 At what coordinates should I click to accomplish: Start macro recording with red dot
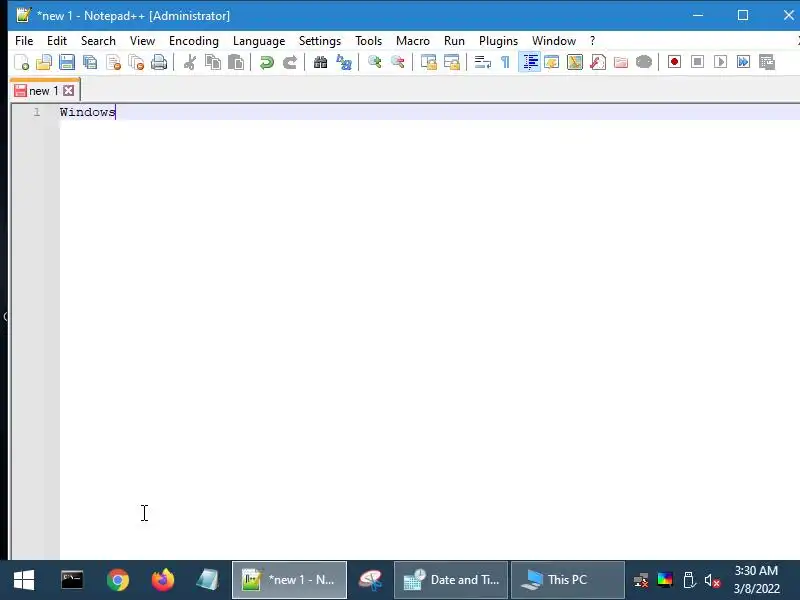[674, 62]
